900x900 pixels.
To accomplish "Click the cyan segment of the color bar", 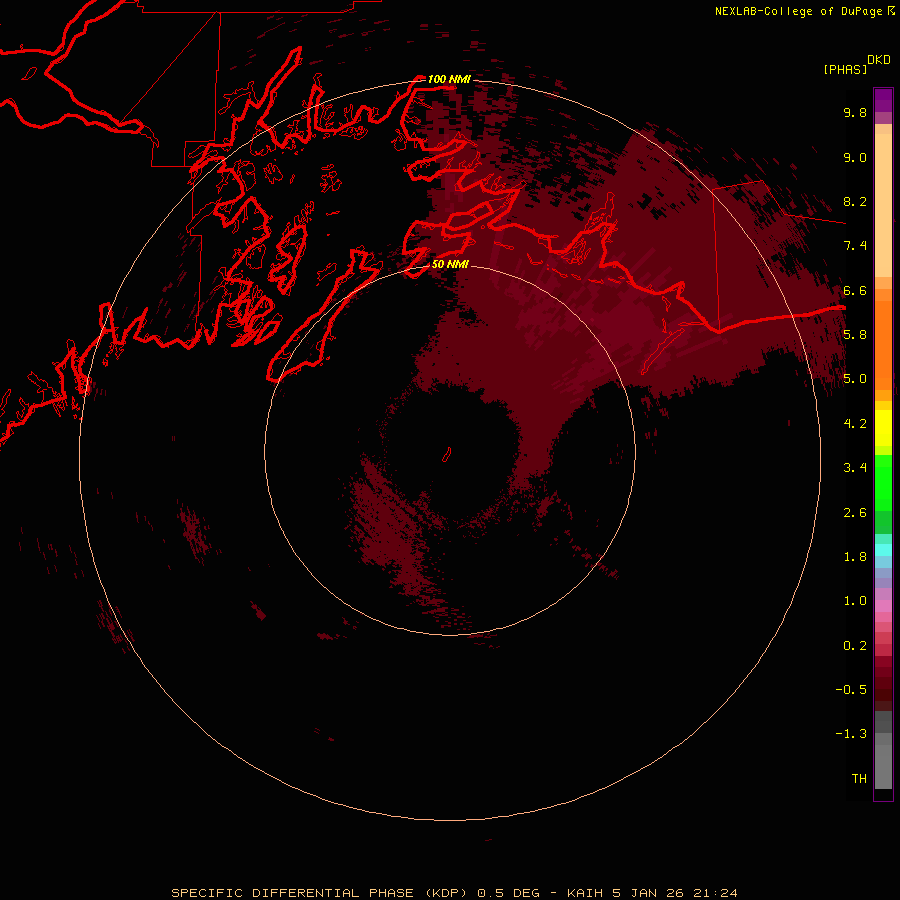I will pos(883,549).
